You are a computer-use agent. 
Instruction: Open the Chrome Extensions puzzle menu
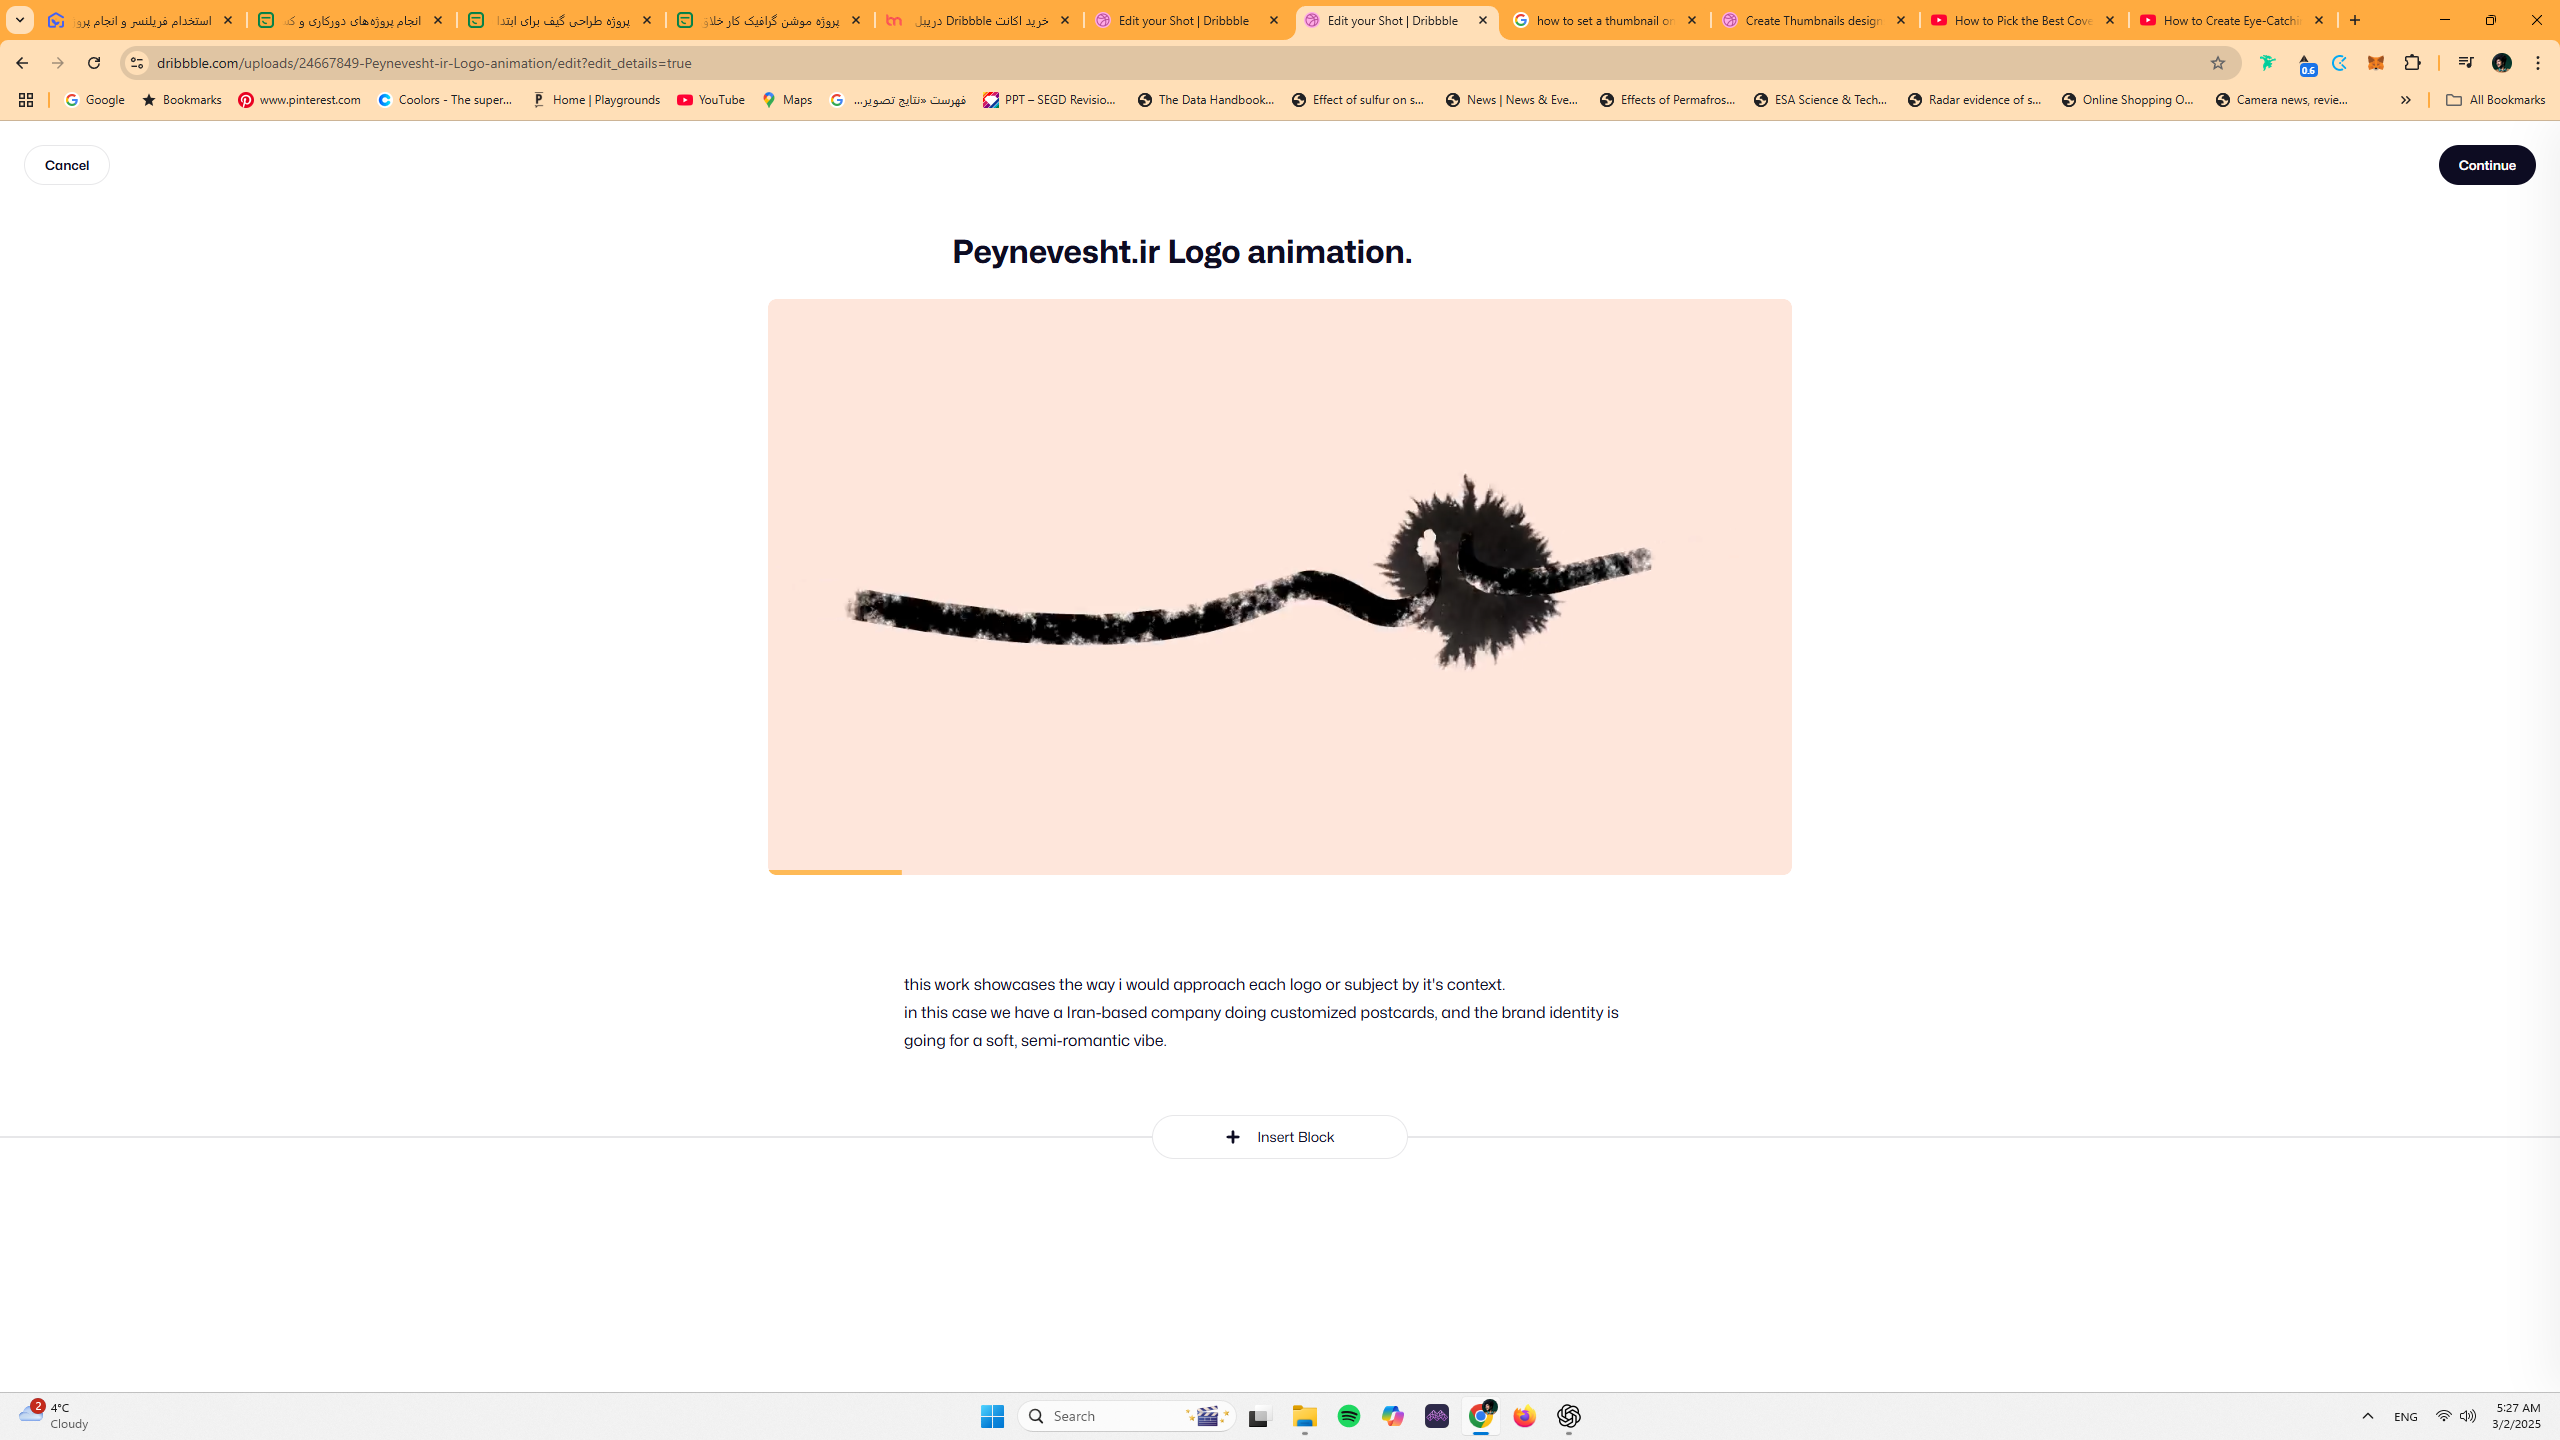pyautogui.click(x=2412, y=62)
